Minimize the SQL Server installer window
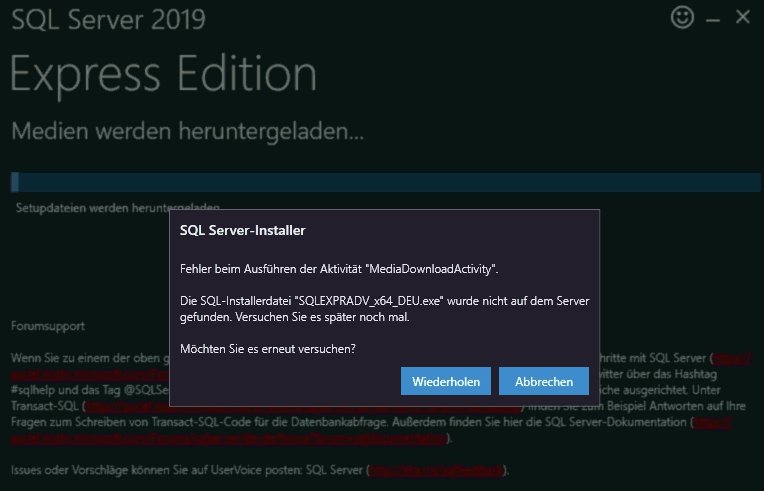Image resolution: width=764 pixels, height=491 pixels. pyautogui.click(x=713, y=19)
